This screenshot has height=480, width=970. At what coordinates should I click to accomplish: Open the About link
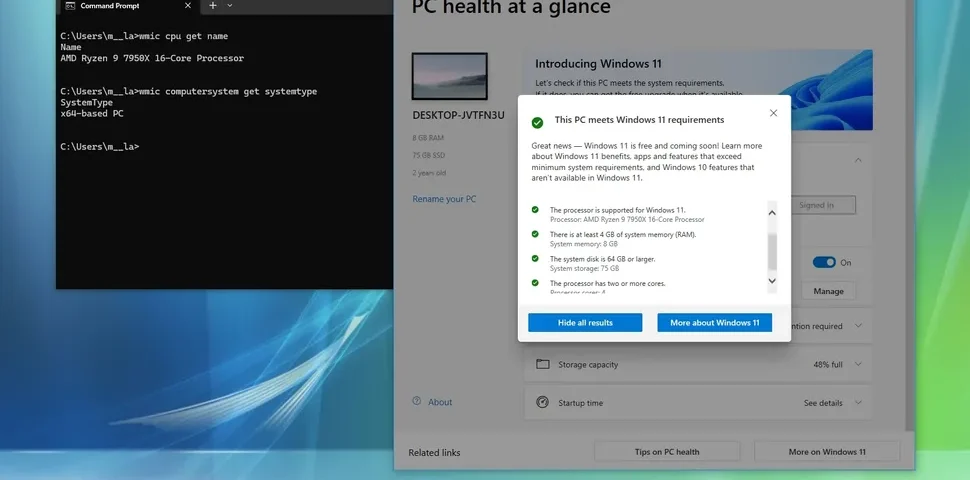click(440, 402)
